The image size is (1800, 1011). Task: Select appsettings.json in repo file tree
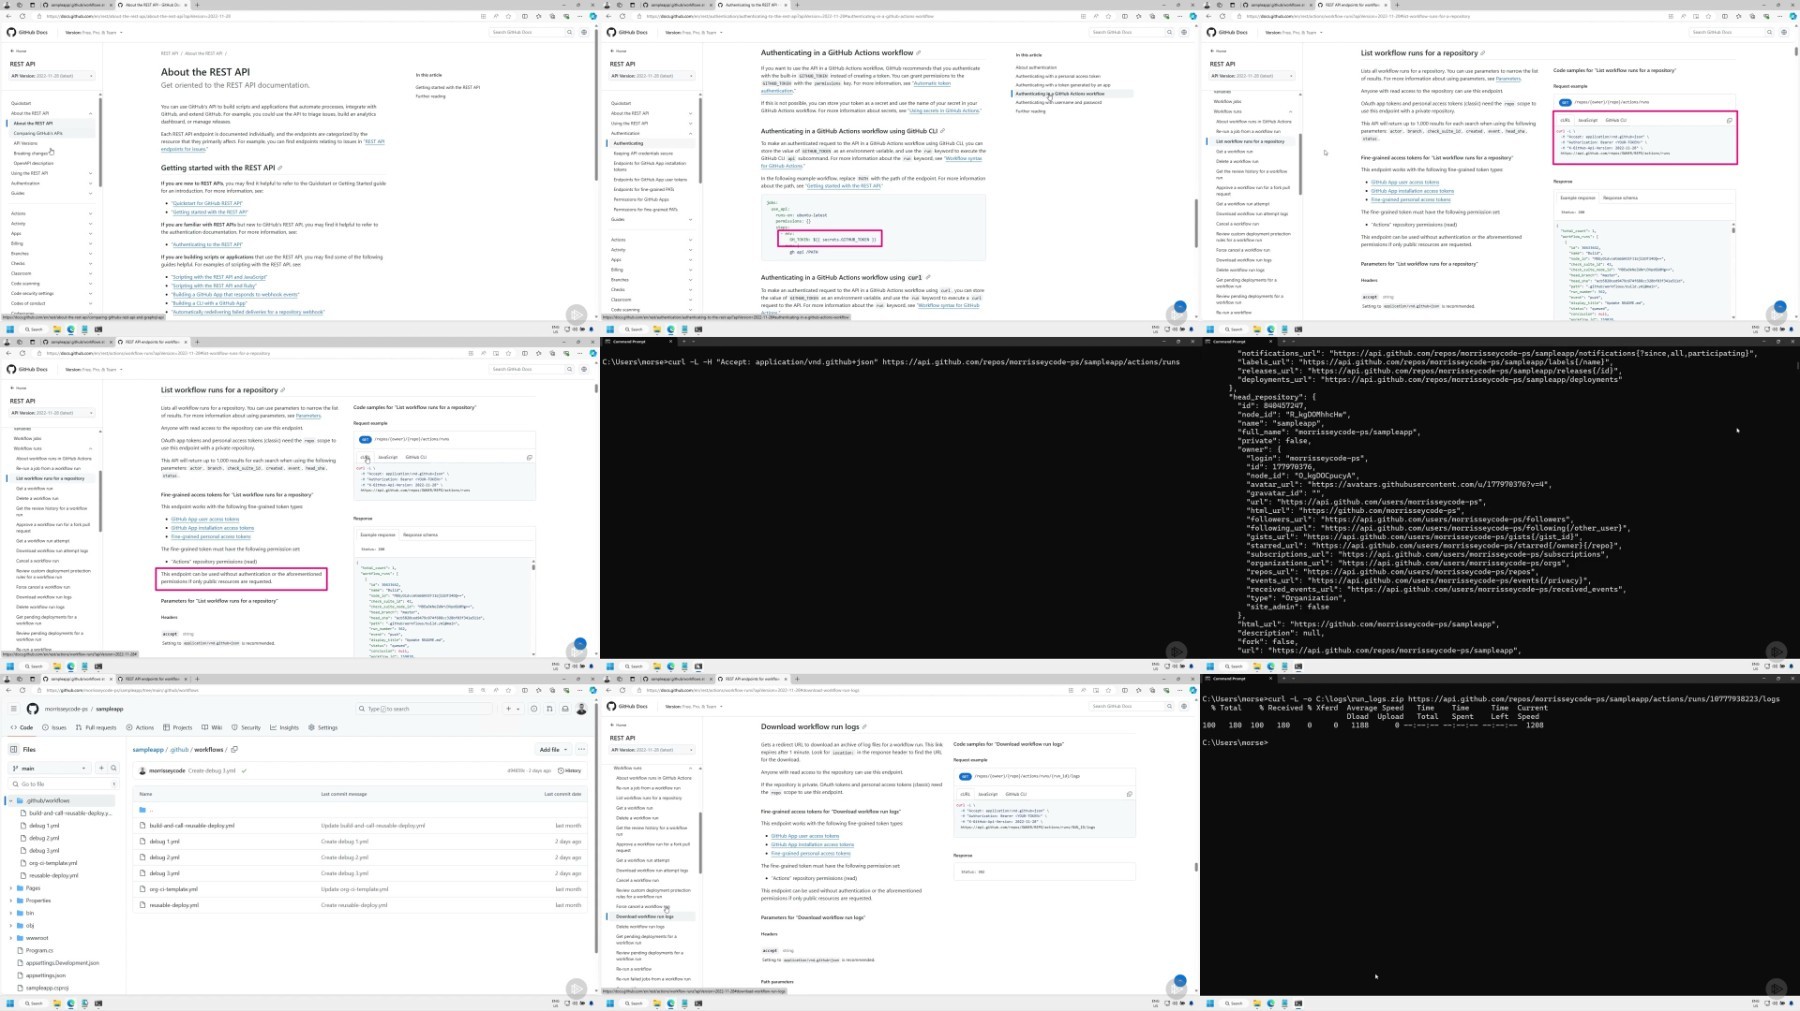coord(46,975)
